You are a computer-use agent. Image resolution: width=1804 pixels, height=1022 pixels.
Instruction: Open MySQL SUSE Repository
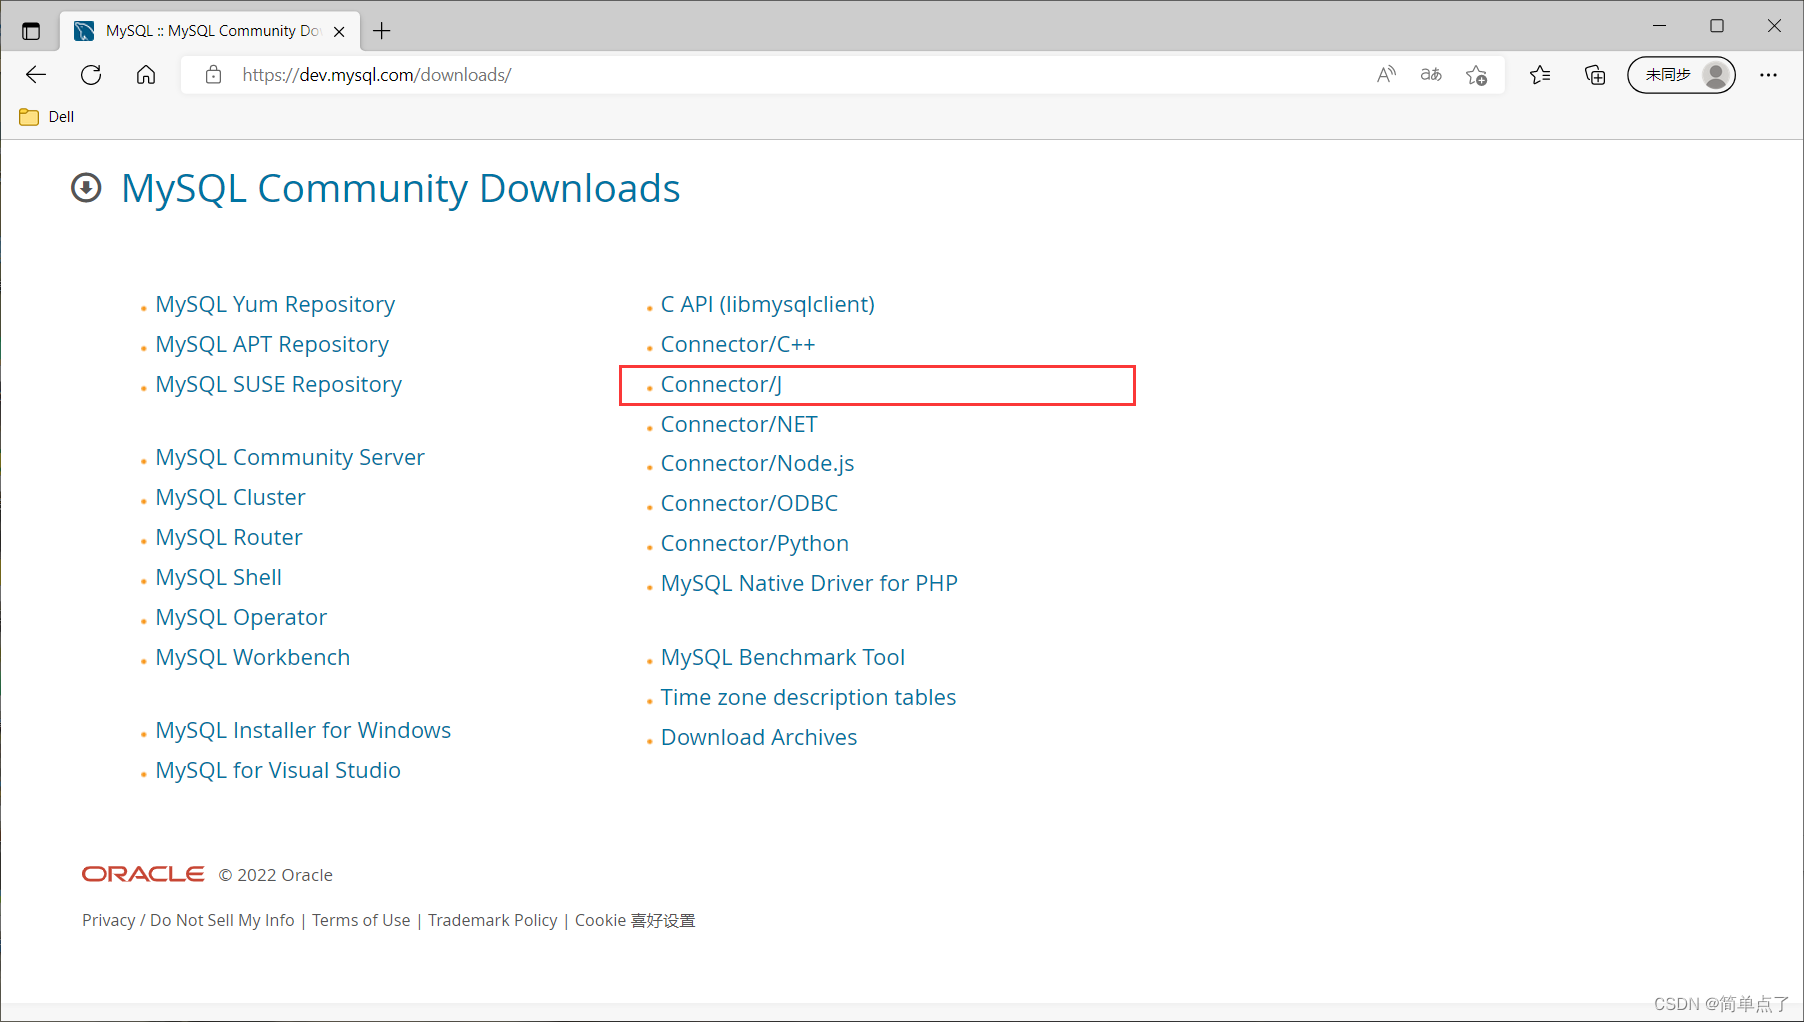point(278,384)
